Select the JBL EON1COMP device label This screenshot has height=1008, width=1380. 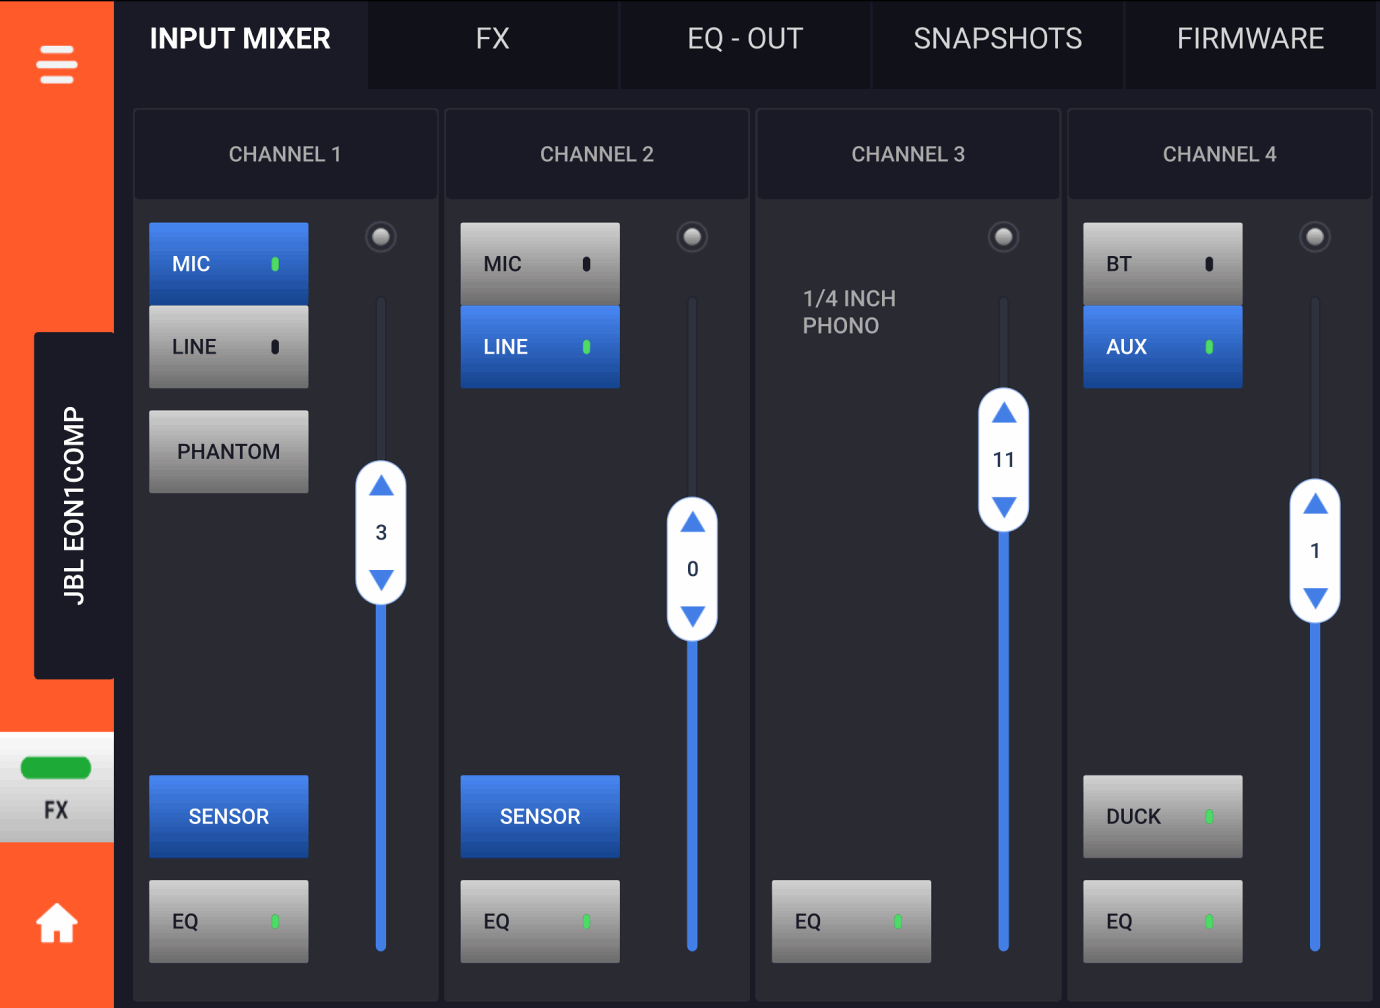74,505
